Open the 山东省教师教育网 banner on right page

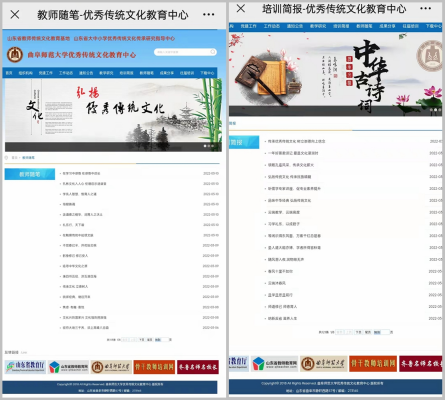(275, 363)
